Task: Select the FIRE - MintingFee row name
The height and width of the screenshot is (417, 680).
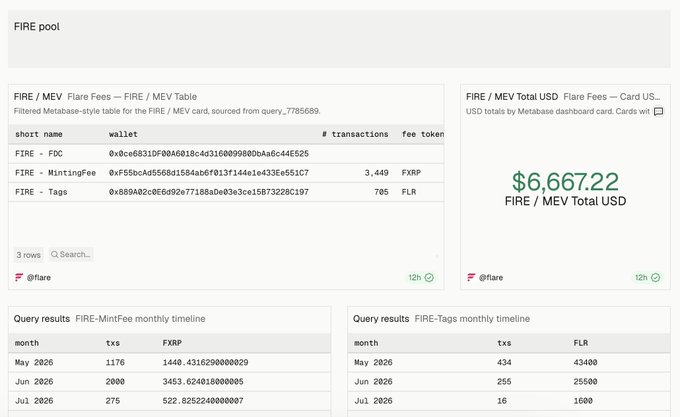Action: point(56,173)
